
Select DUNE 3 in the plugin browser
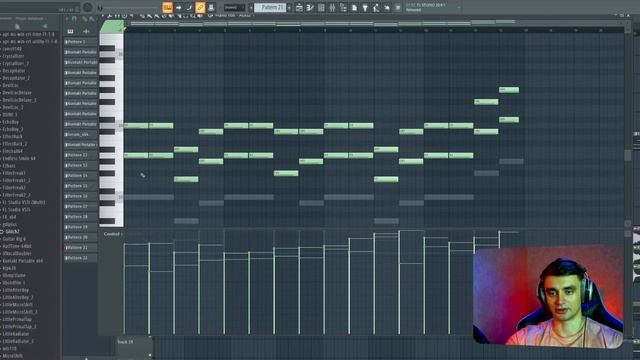tap(9, 115)
